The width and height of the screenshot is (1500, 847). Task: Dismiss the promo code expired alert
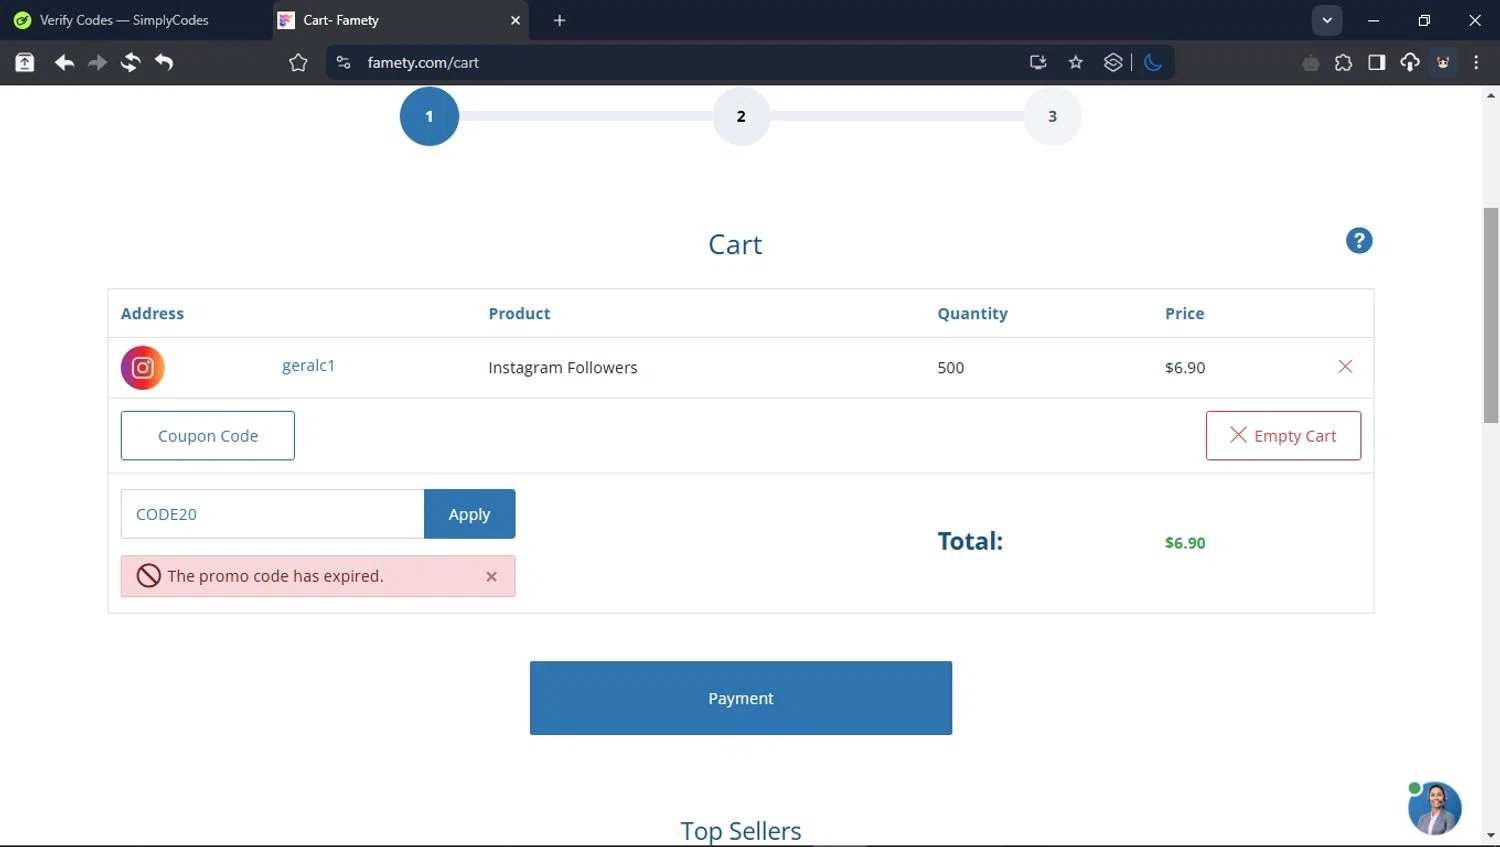[491, 577]
